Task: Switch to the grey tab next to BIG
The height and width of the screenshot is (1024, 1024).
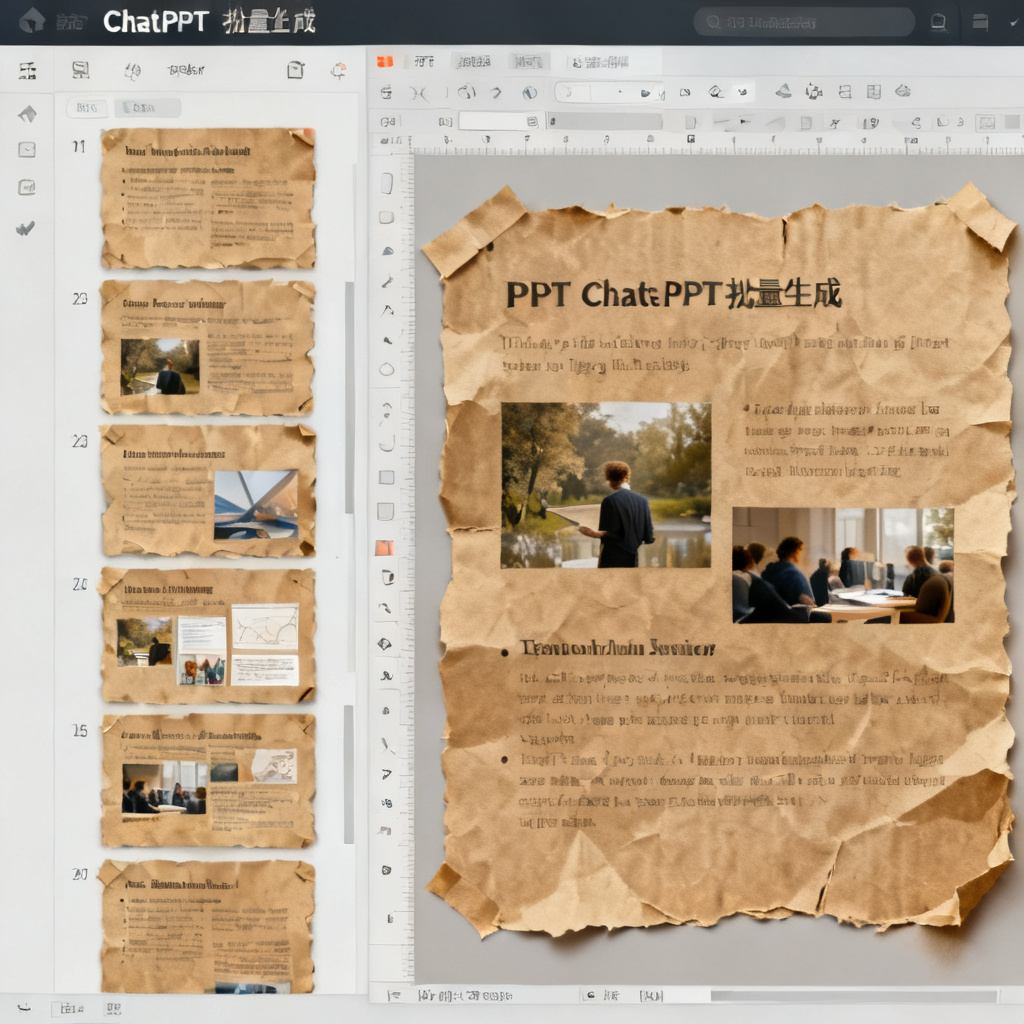Action: tap(147, 108)
